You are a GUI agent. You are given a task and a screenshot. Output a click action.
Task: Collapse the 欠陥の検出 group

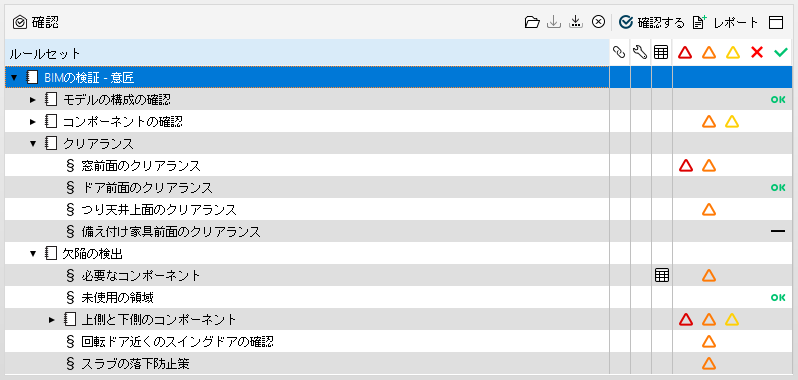tap(33, 253)
